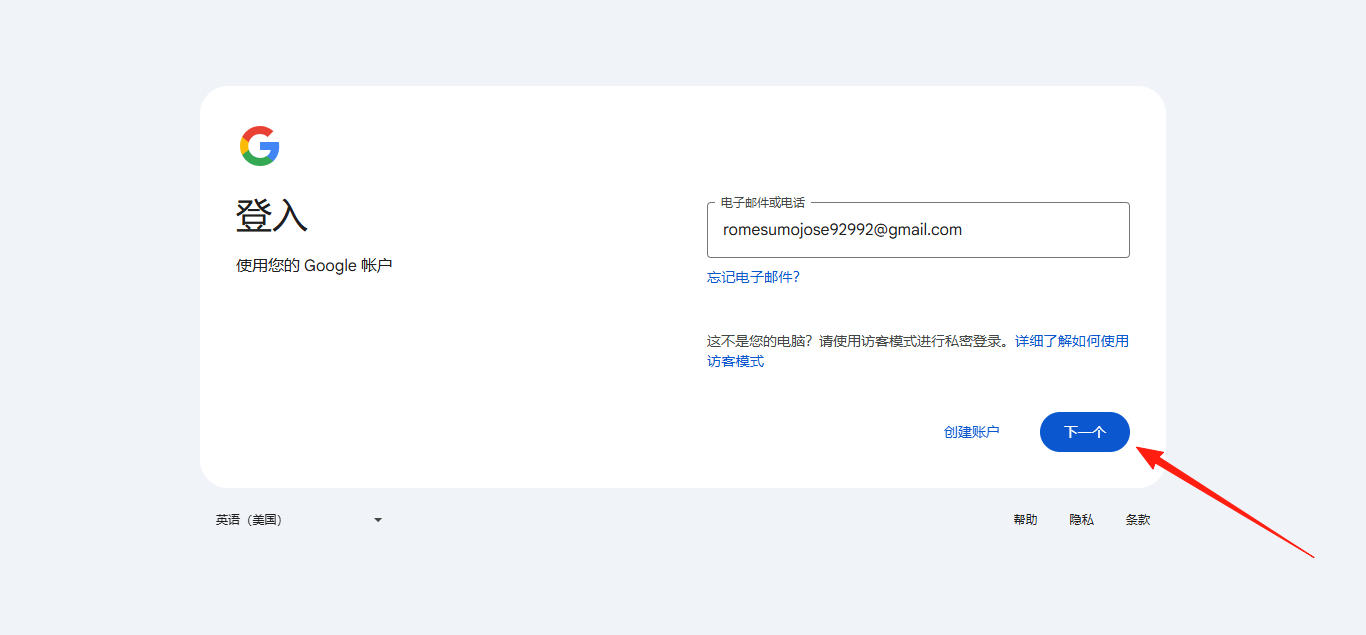This screenshot has height=635, width=1366.
Task: View the 隐私 privacy policy link
Action: click(x=1081, y=519)
